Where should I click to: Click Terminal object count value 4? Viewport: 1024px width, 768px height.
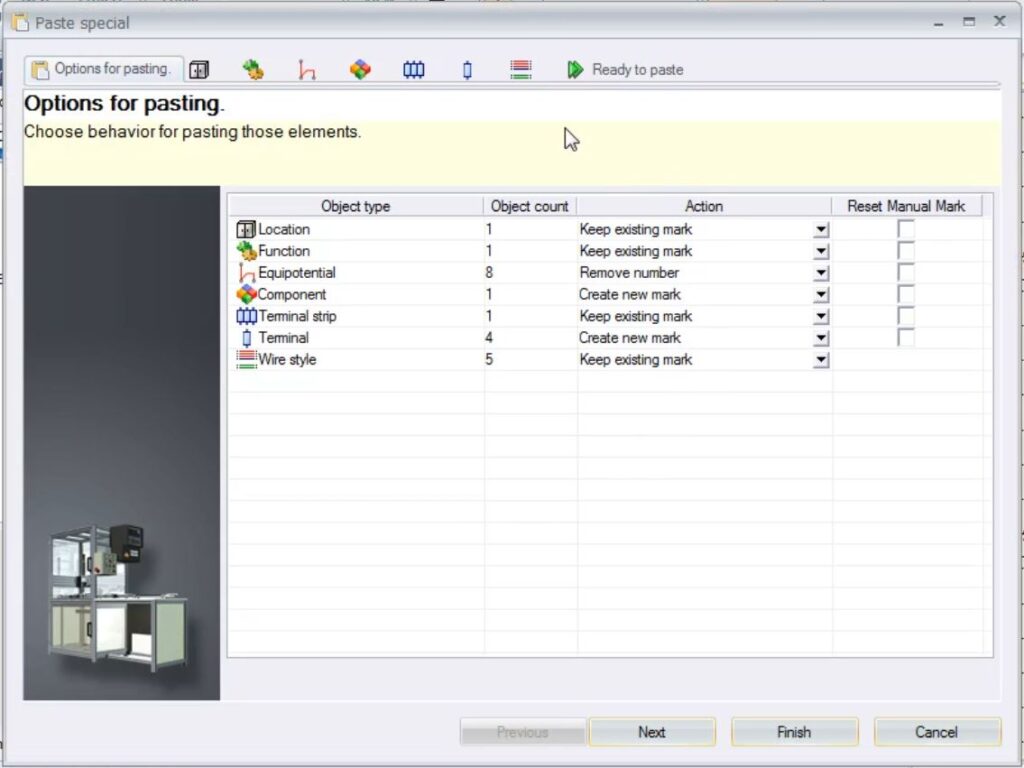point(489,338)
